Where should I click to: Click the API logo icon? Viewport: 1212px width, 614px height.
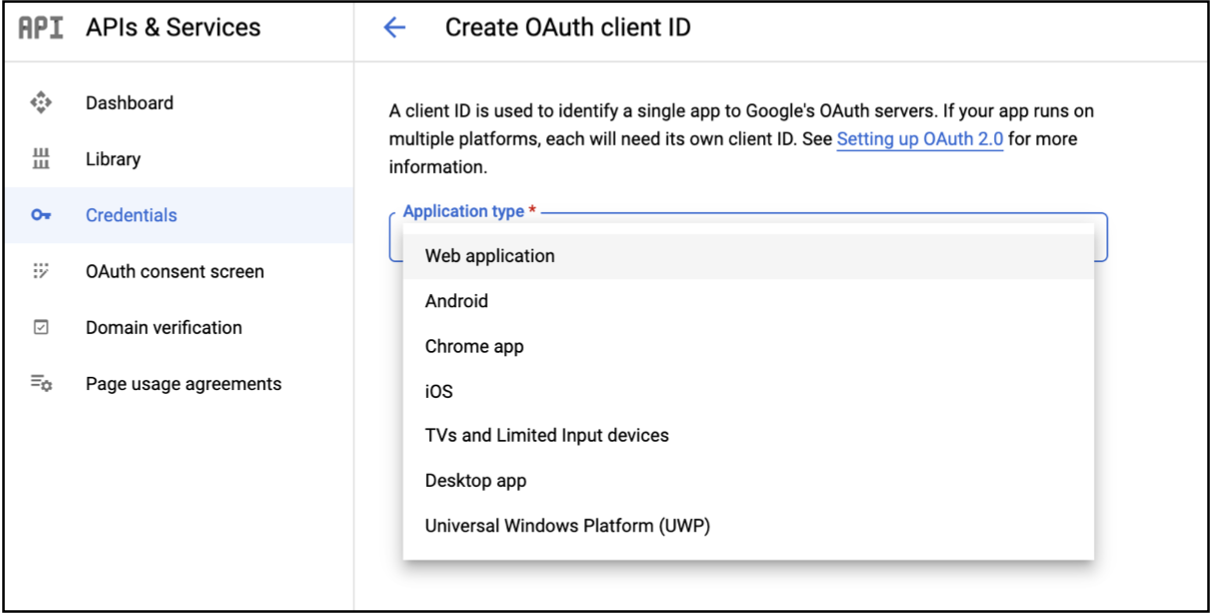[x=41, y=27]
